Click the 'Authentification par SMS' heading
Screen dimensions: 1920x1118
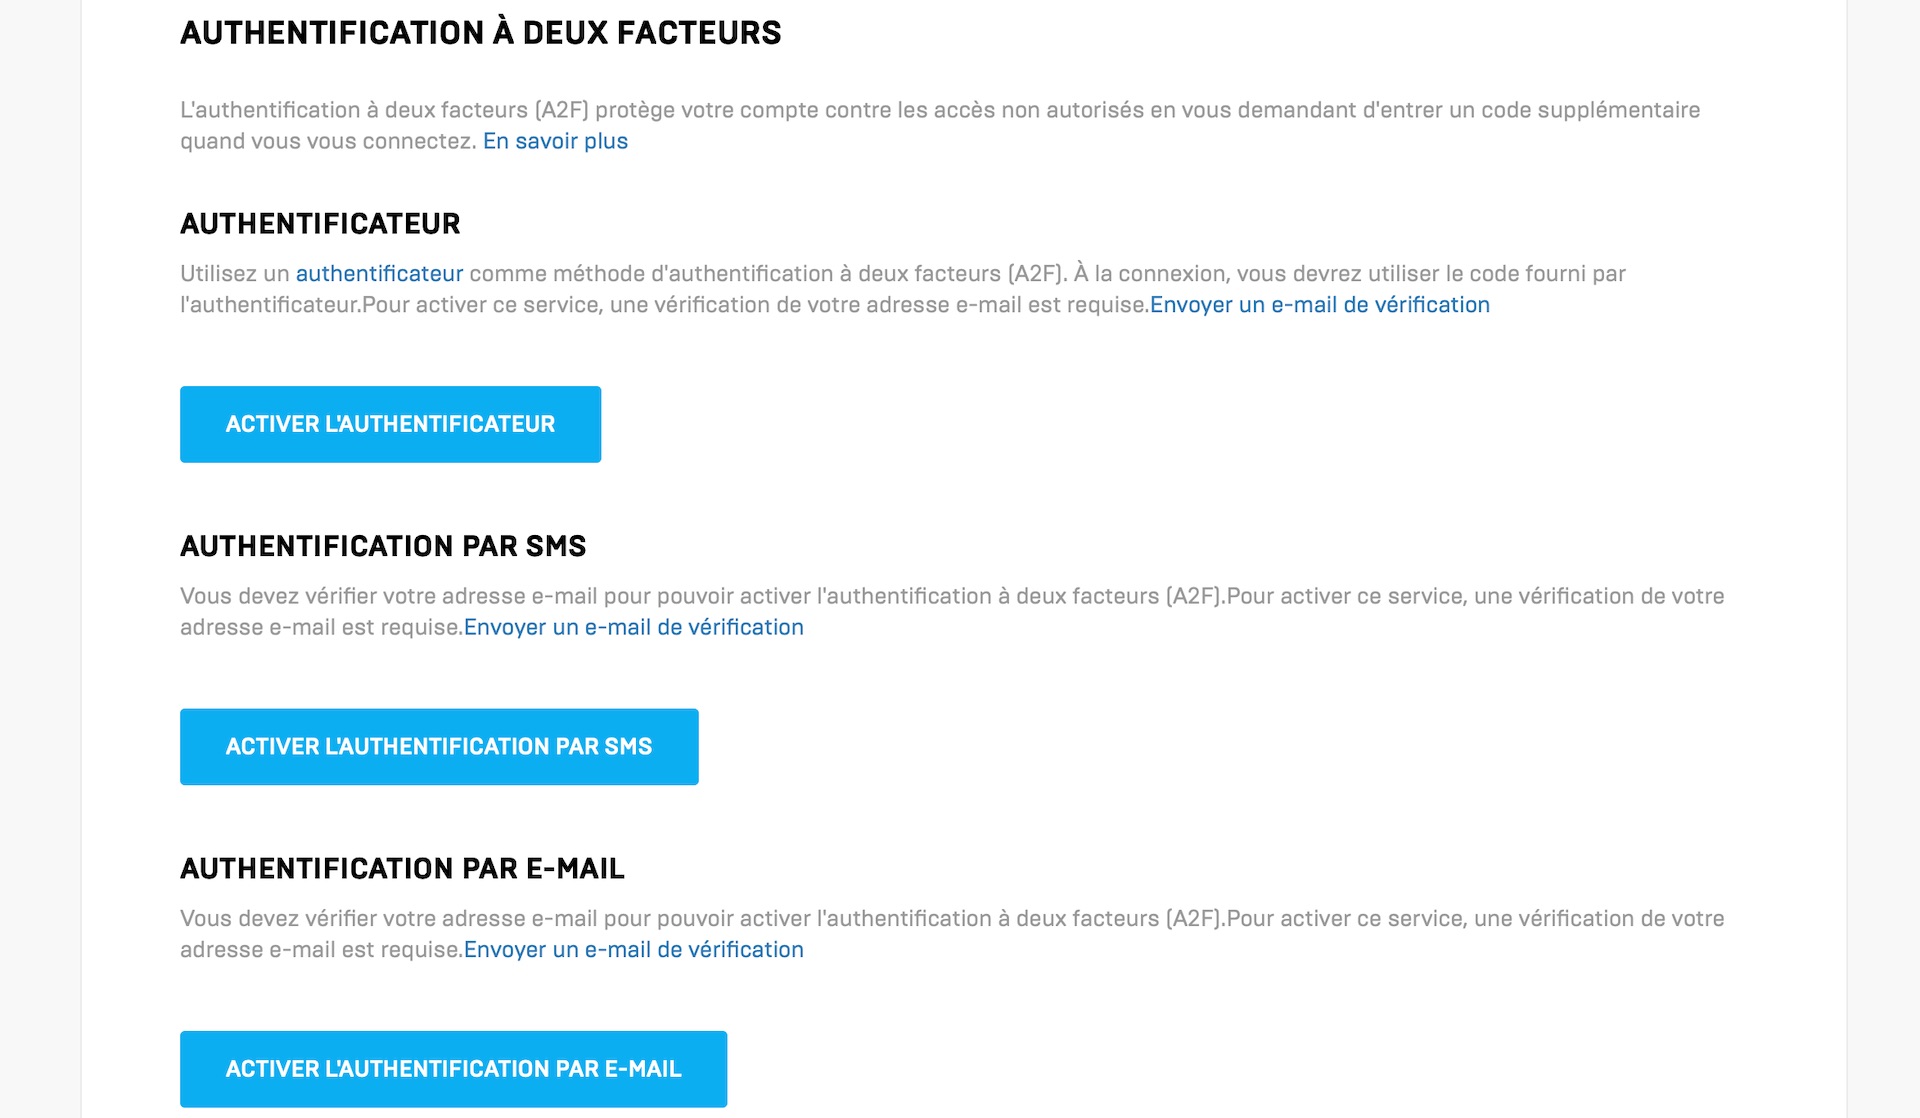pyautogui.click(x=383, y=546)
